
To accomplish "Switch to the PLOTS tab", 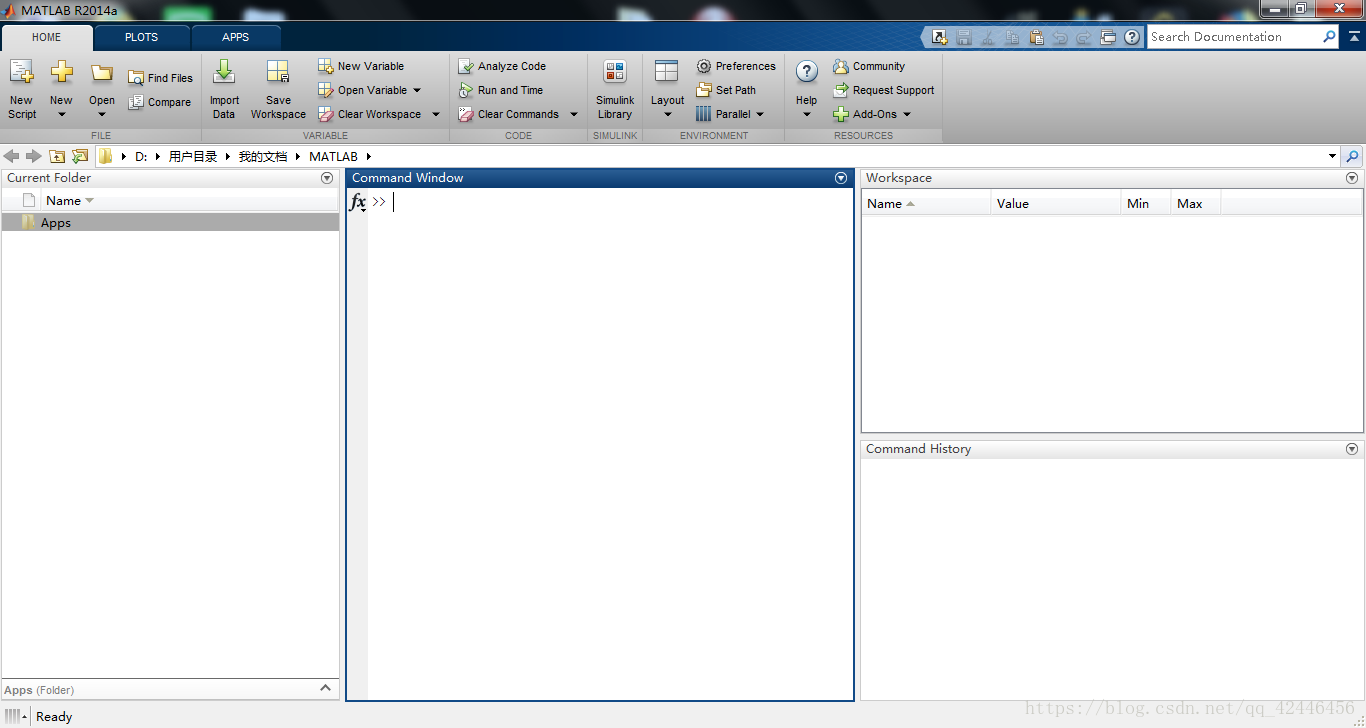I will point(141,37).
